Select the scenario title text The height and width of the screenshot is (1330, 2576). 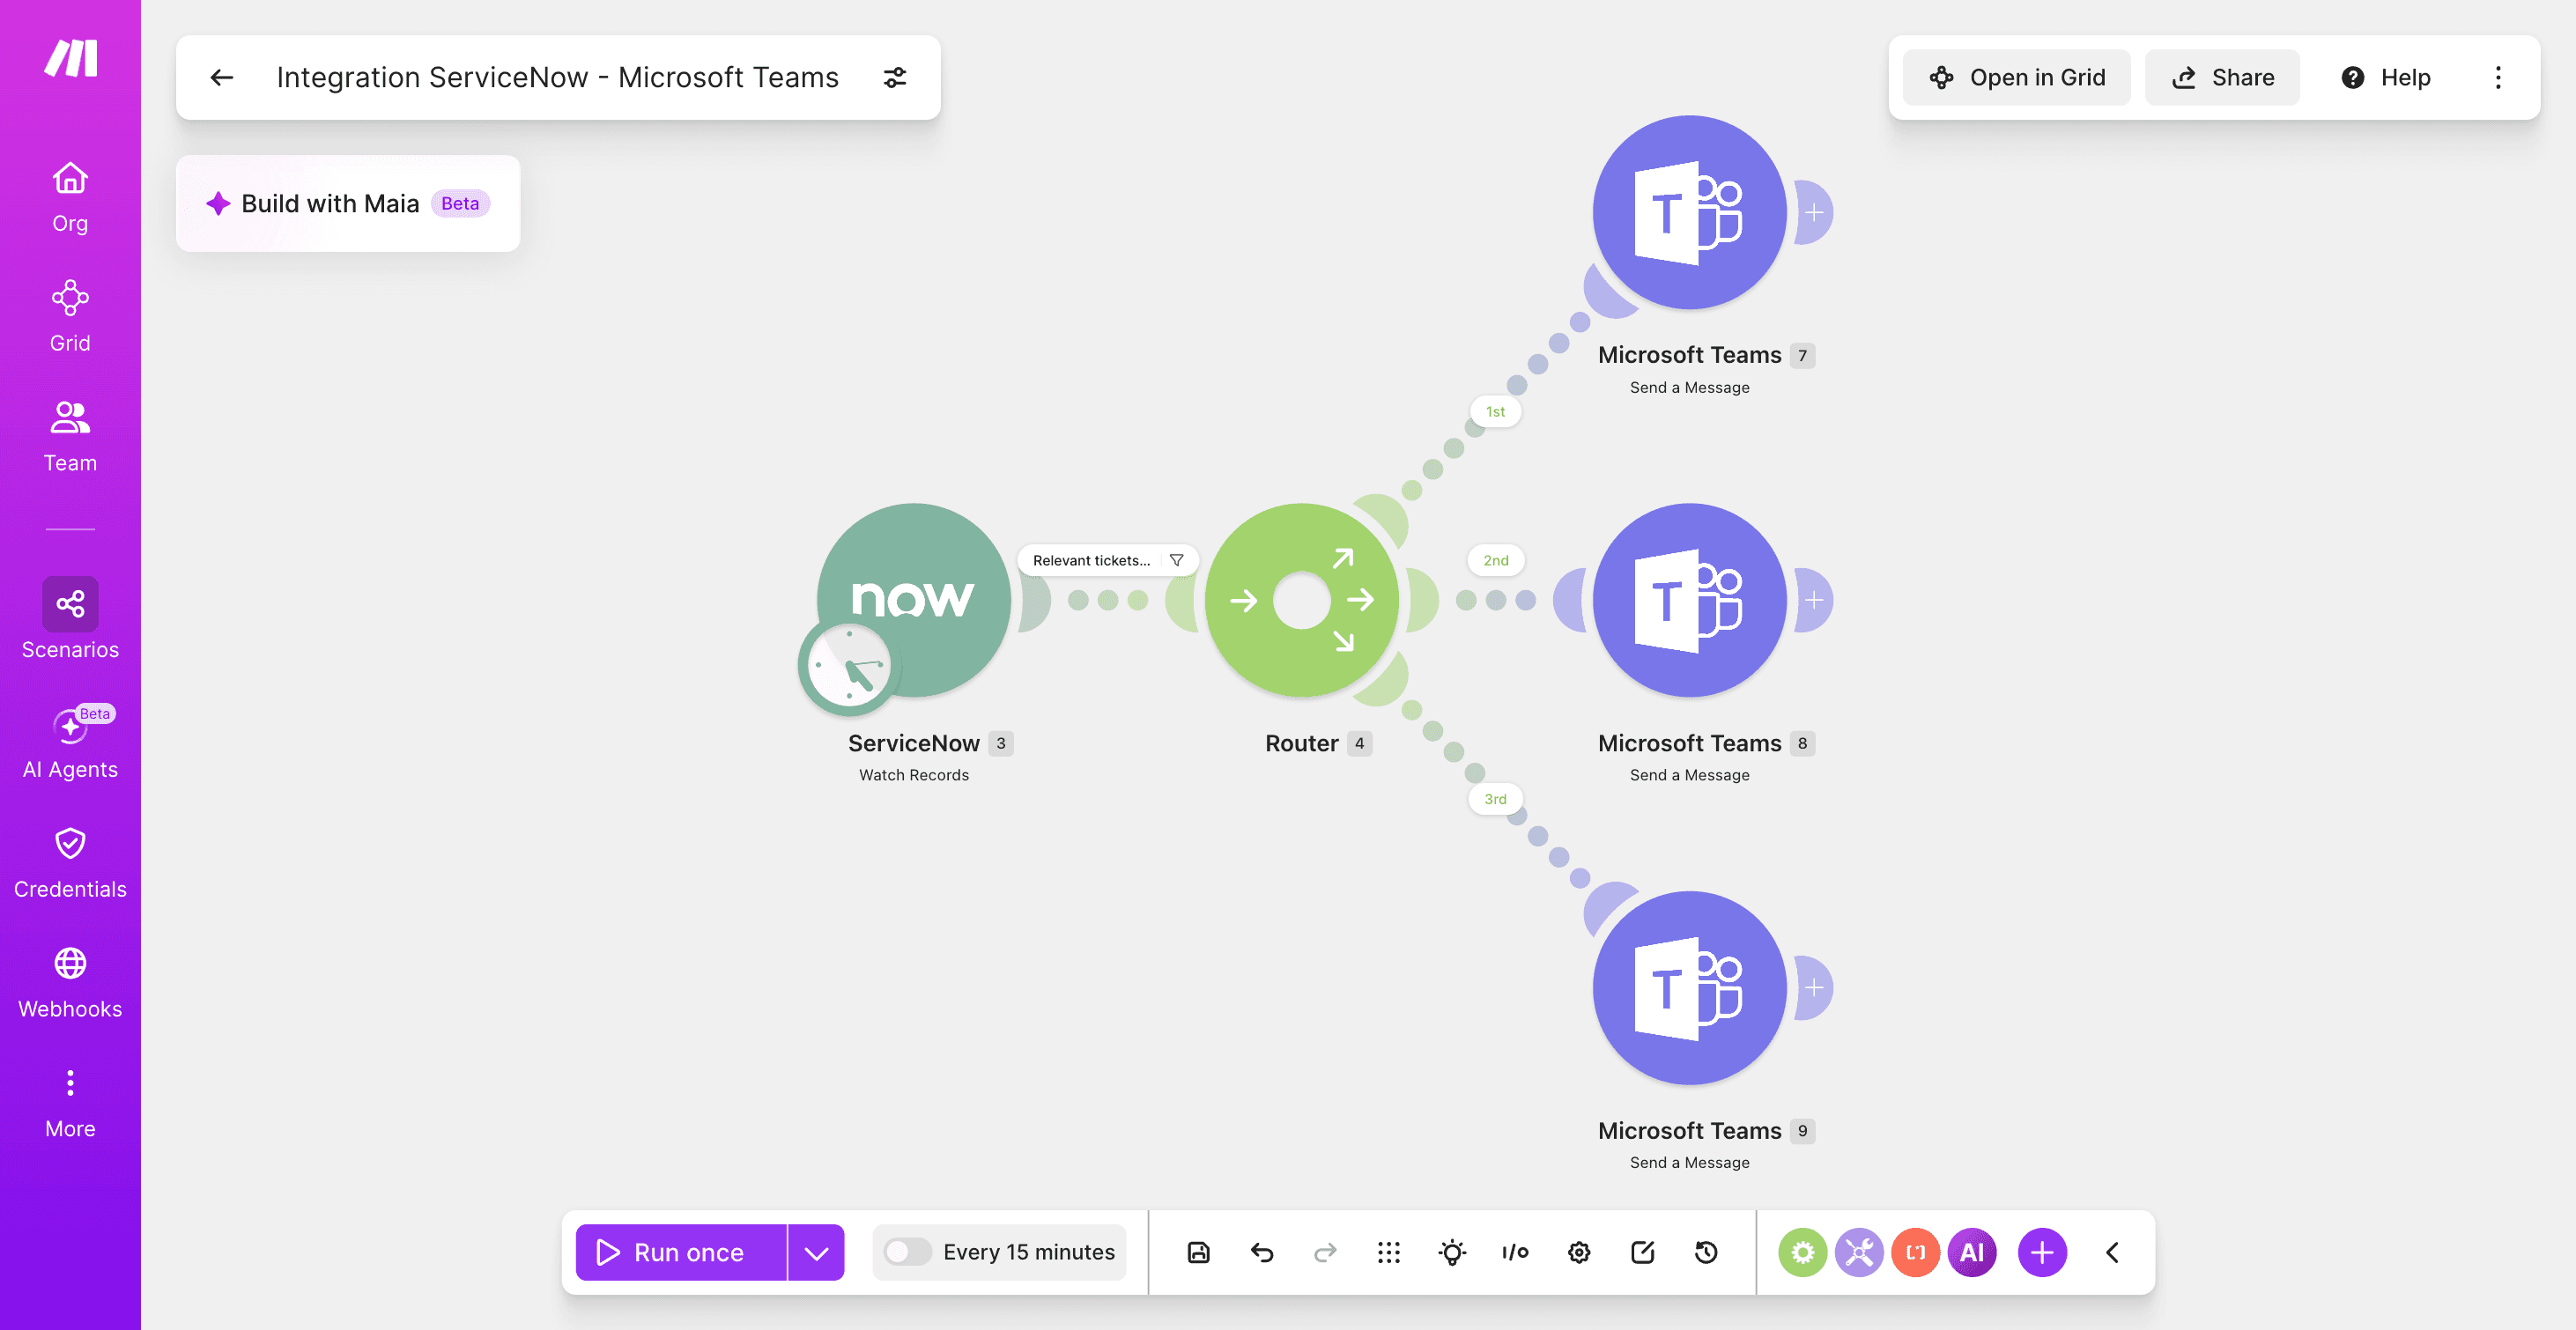(x=557, y=77)
